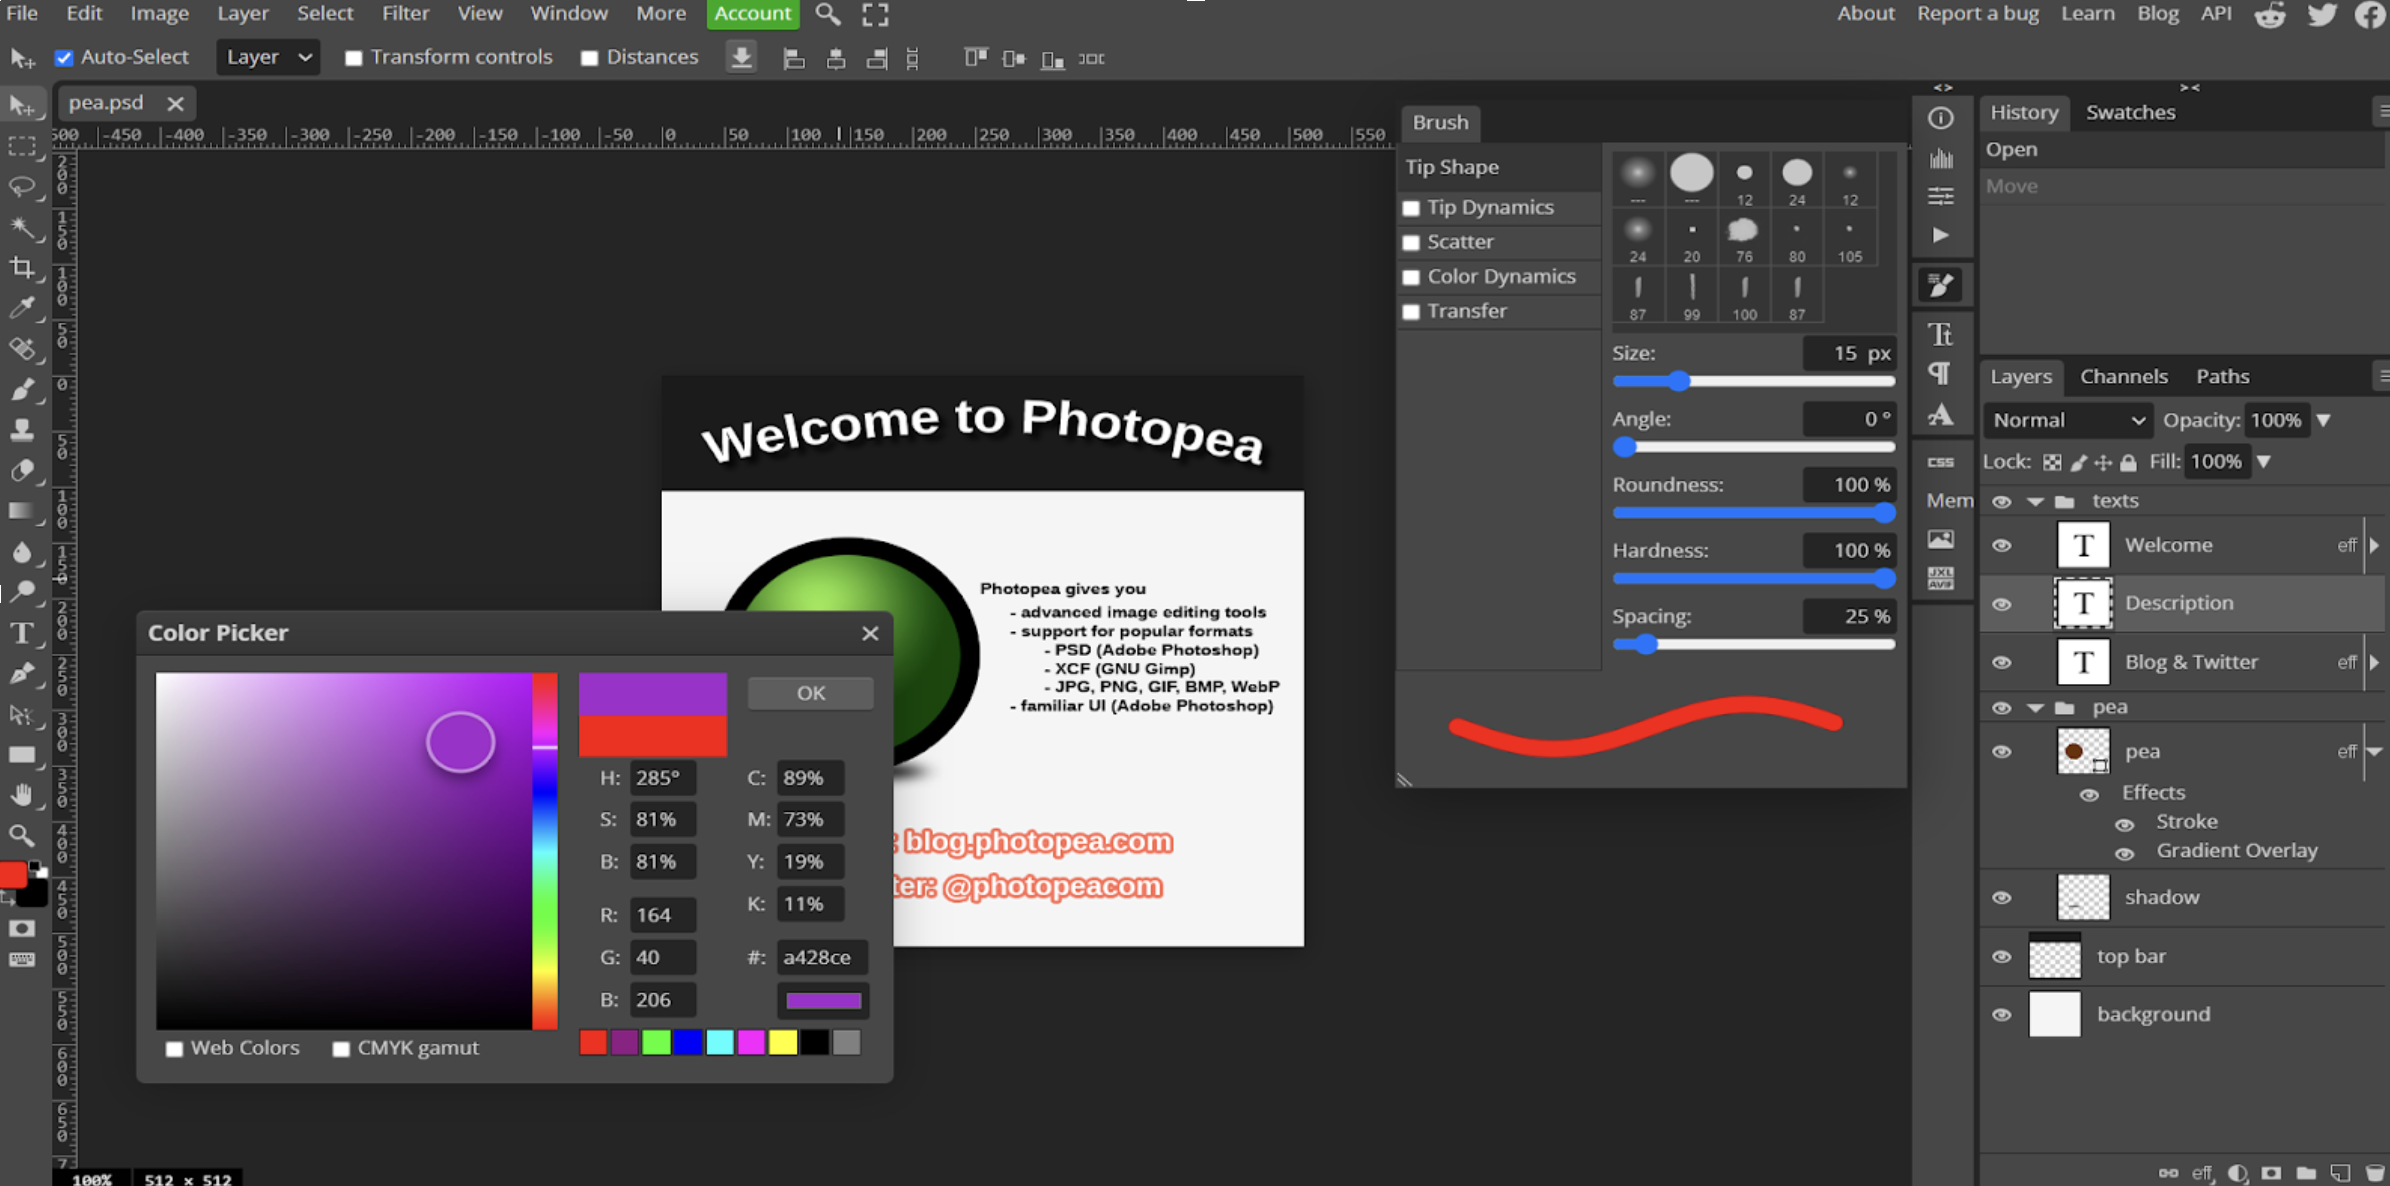Select the Type tool in toolbar

pos(22,633)
